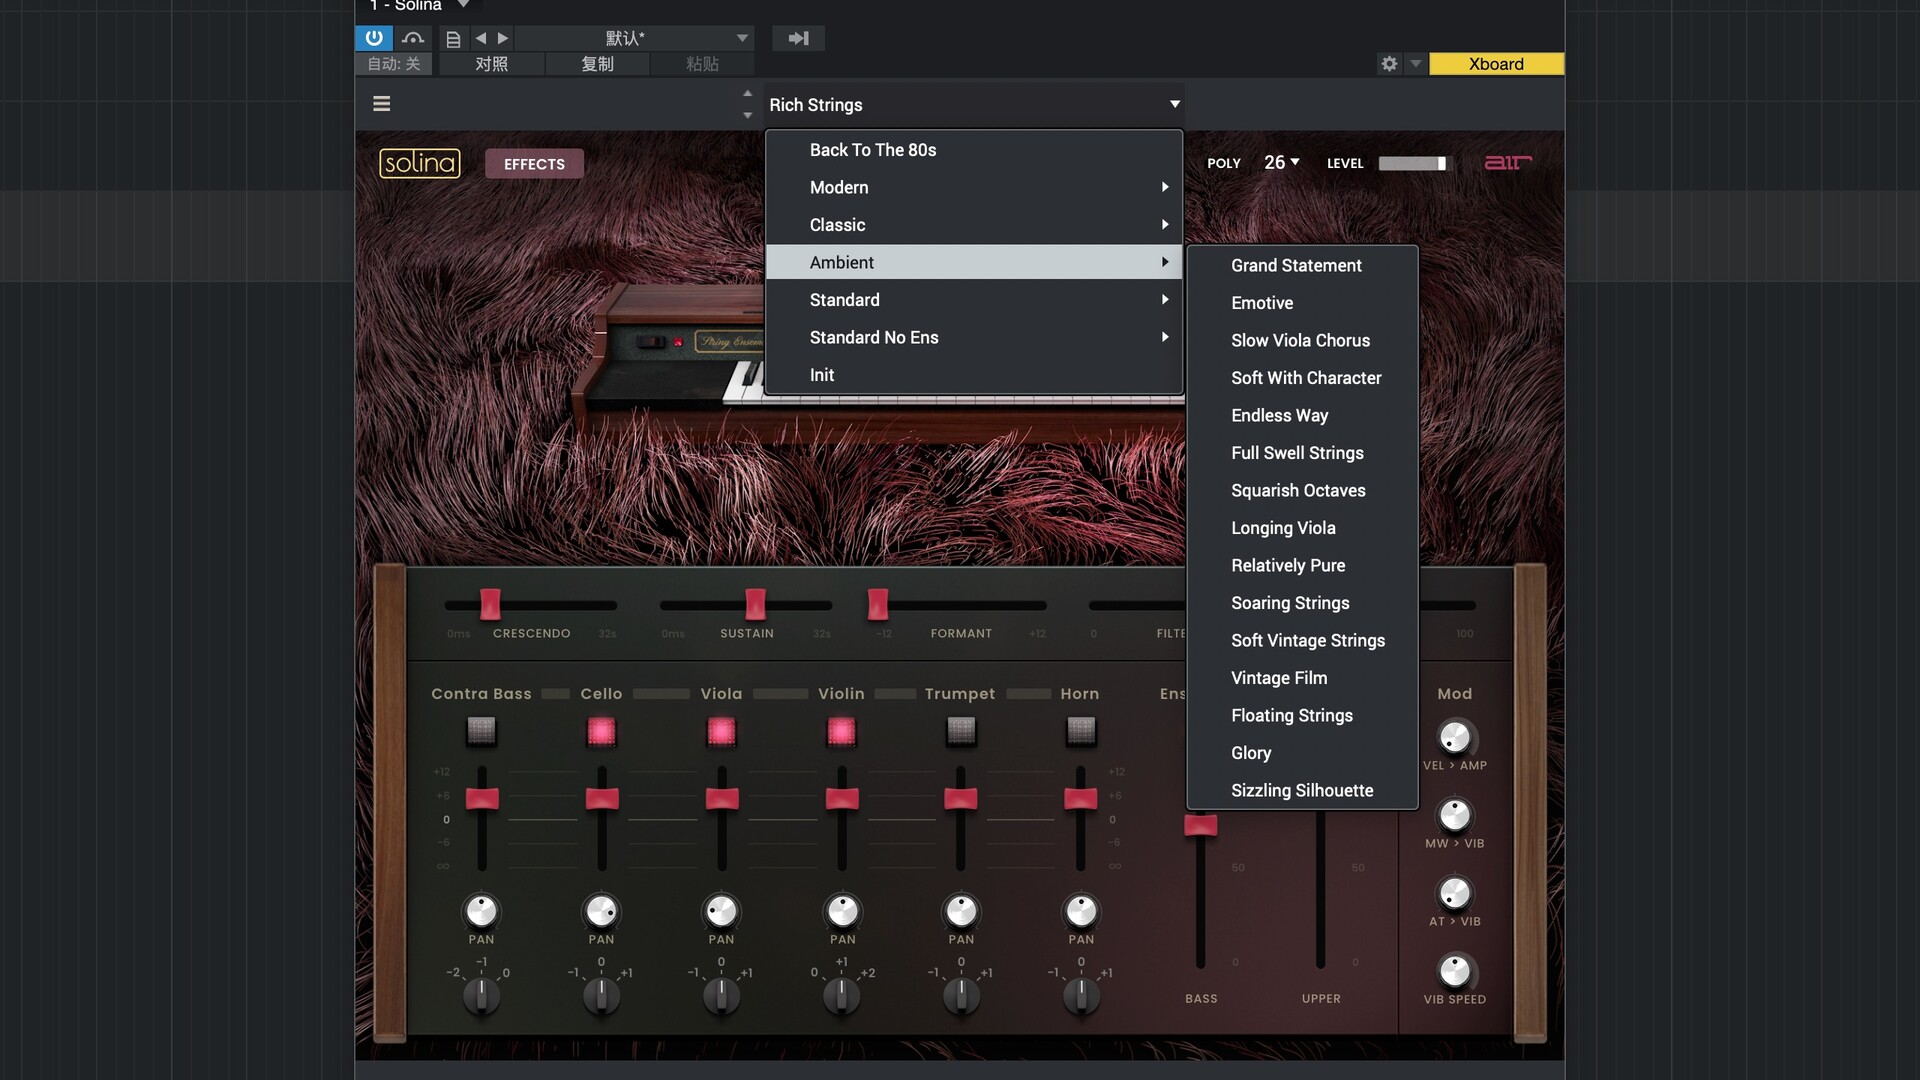Screen dimensions: 1920x1080
Task: Click the plugin power bypass icon
Action: [373, 38]
